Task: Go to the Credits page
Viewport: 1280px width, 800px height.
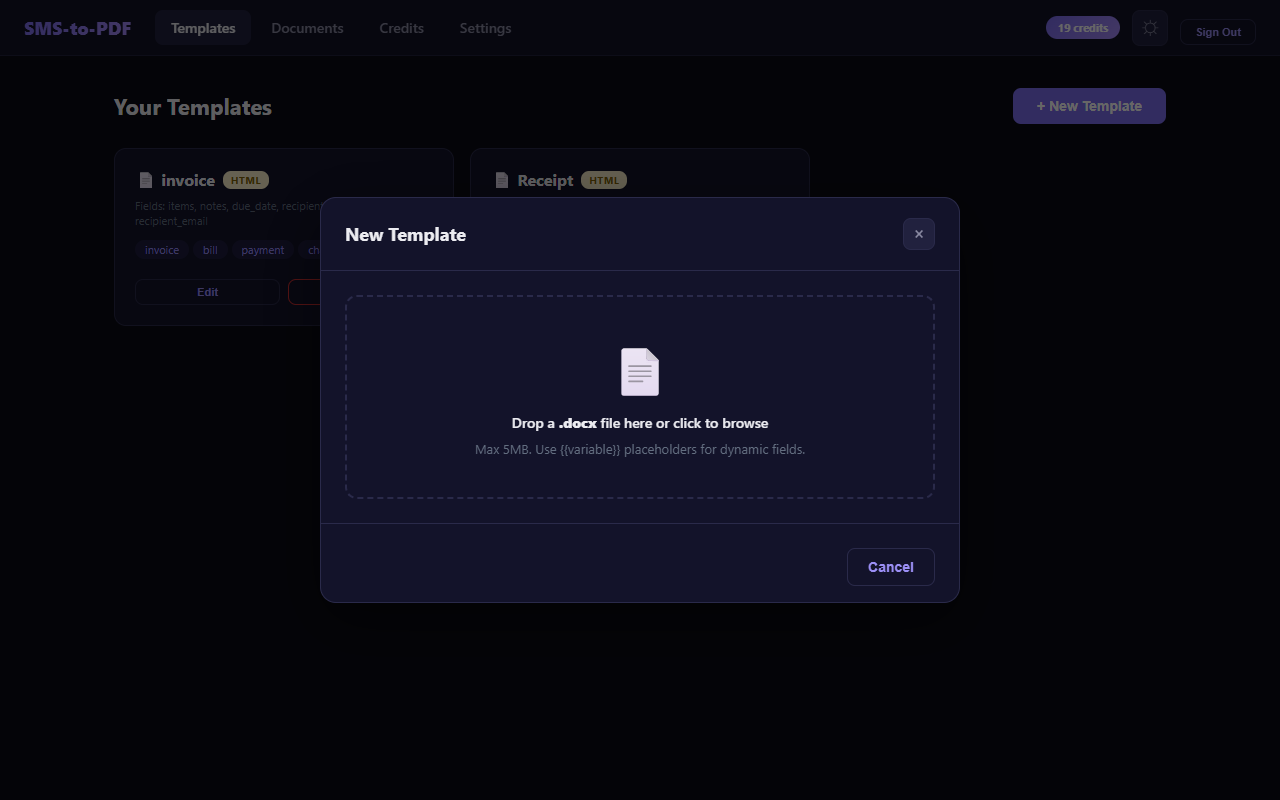Action: coord(401,28)
